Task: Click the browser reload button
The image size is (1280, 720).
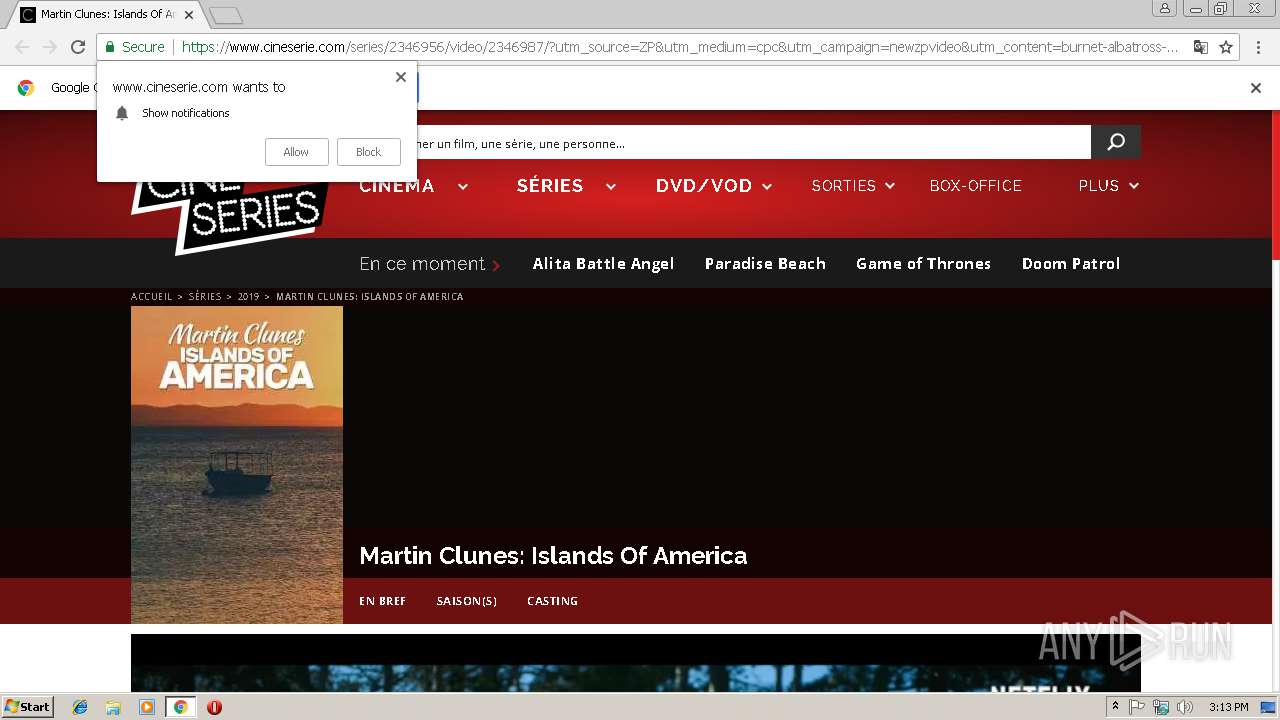Action: coord(78,47)
